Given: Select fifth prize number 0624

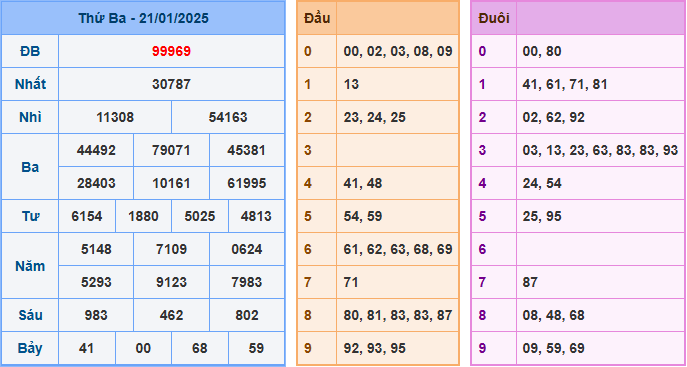Looking at the screenshot, I should pyautogui.click(x=247, y=249).
